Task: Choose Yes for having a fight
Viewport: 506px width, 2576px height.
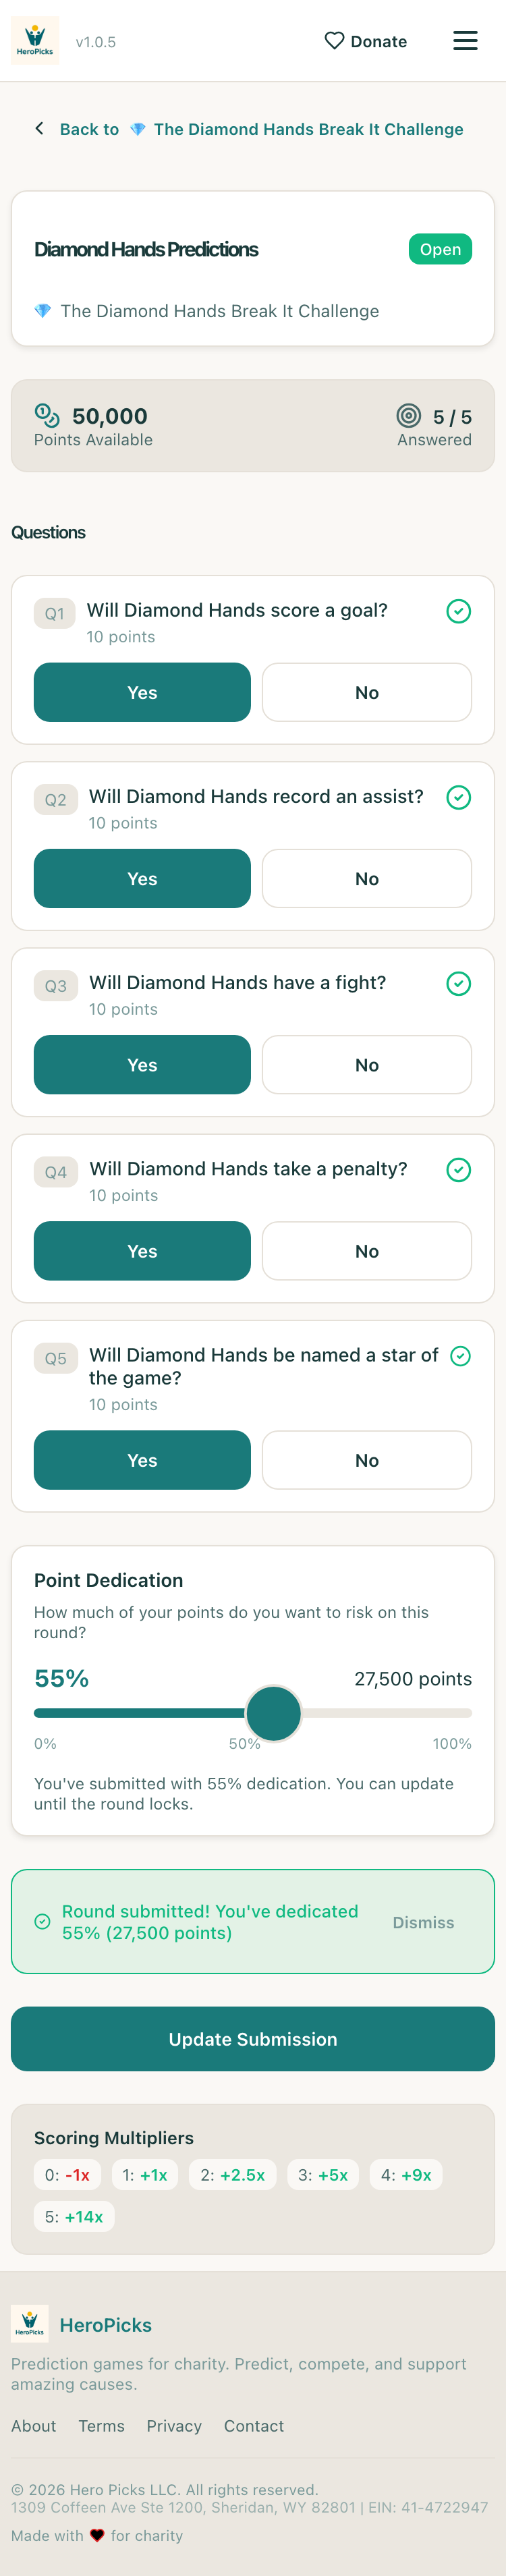Action: coord(142,1064)
